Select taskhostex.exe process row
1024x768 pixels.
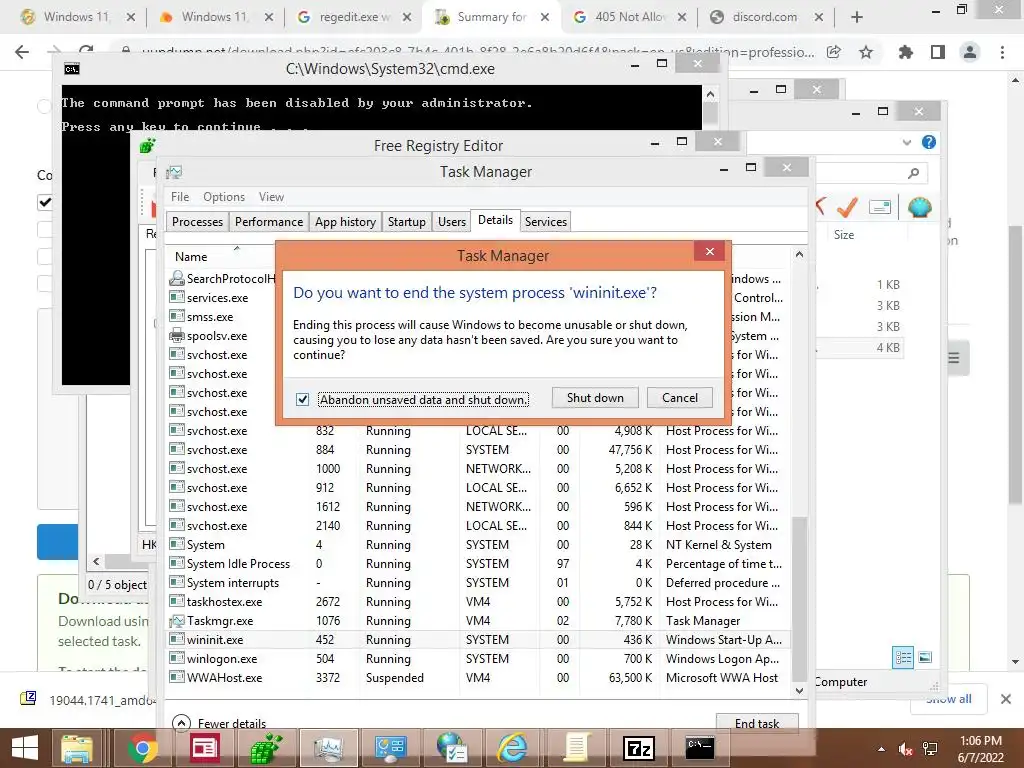tap(478, 602)
